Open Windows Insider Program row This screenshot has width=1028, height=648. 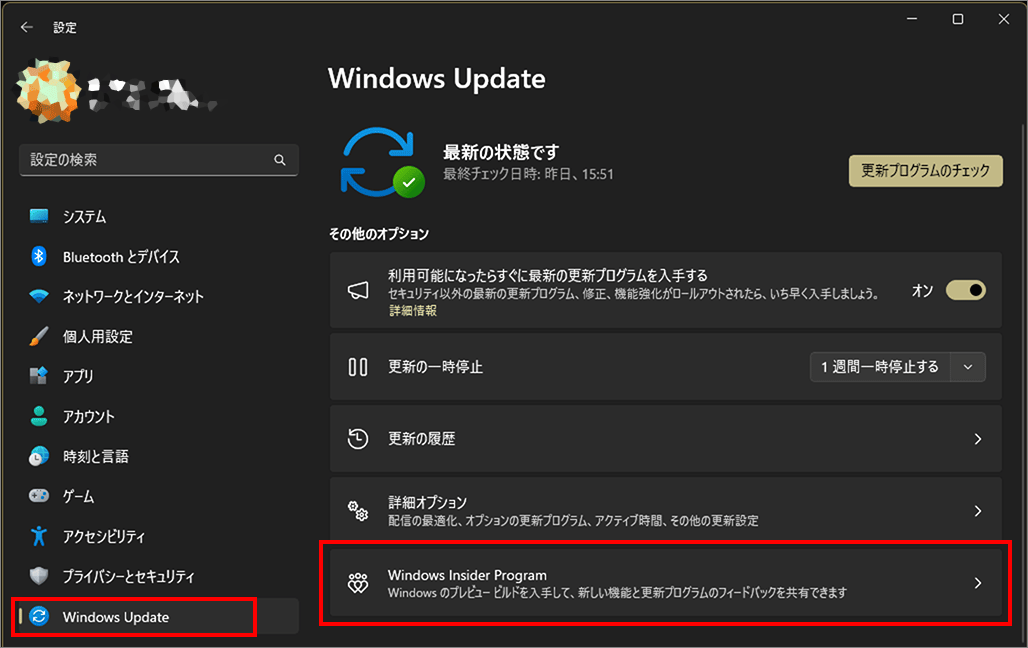click(665, 583)
